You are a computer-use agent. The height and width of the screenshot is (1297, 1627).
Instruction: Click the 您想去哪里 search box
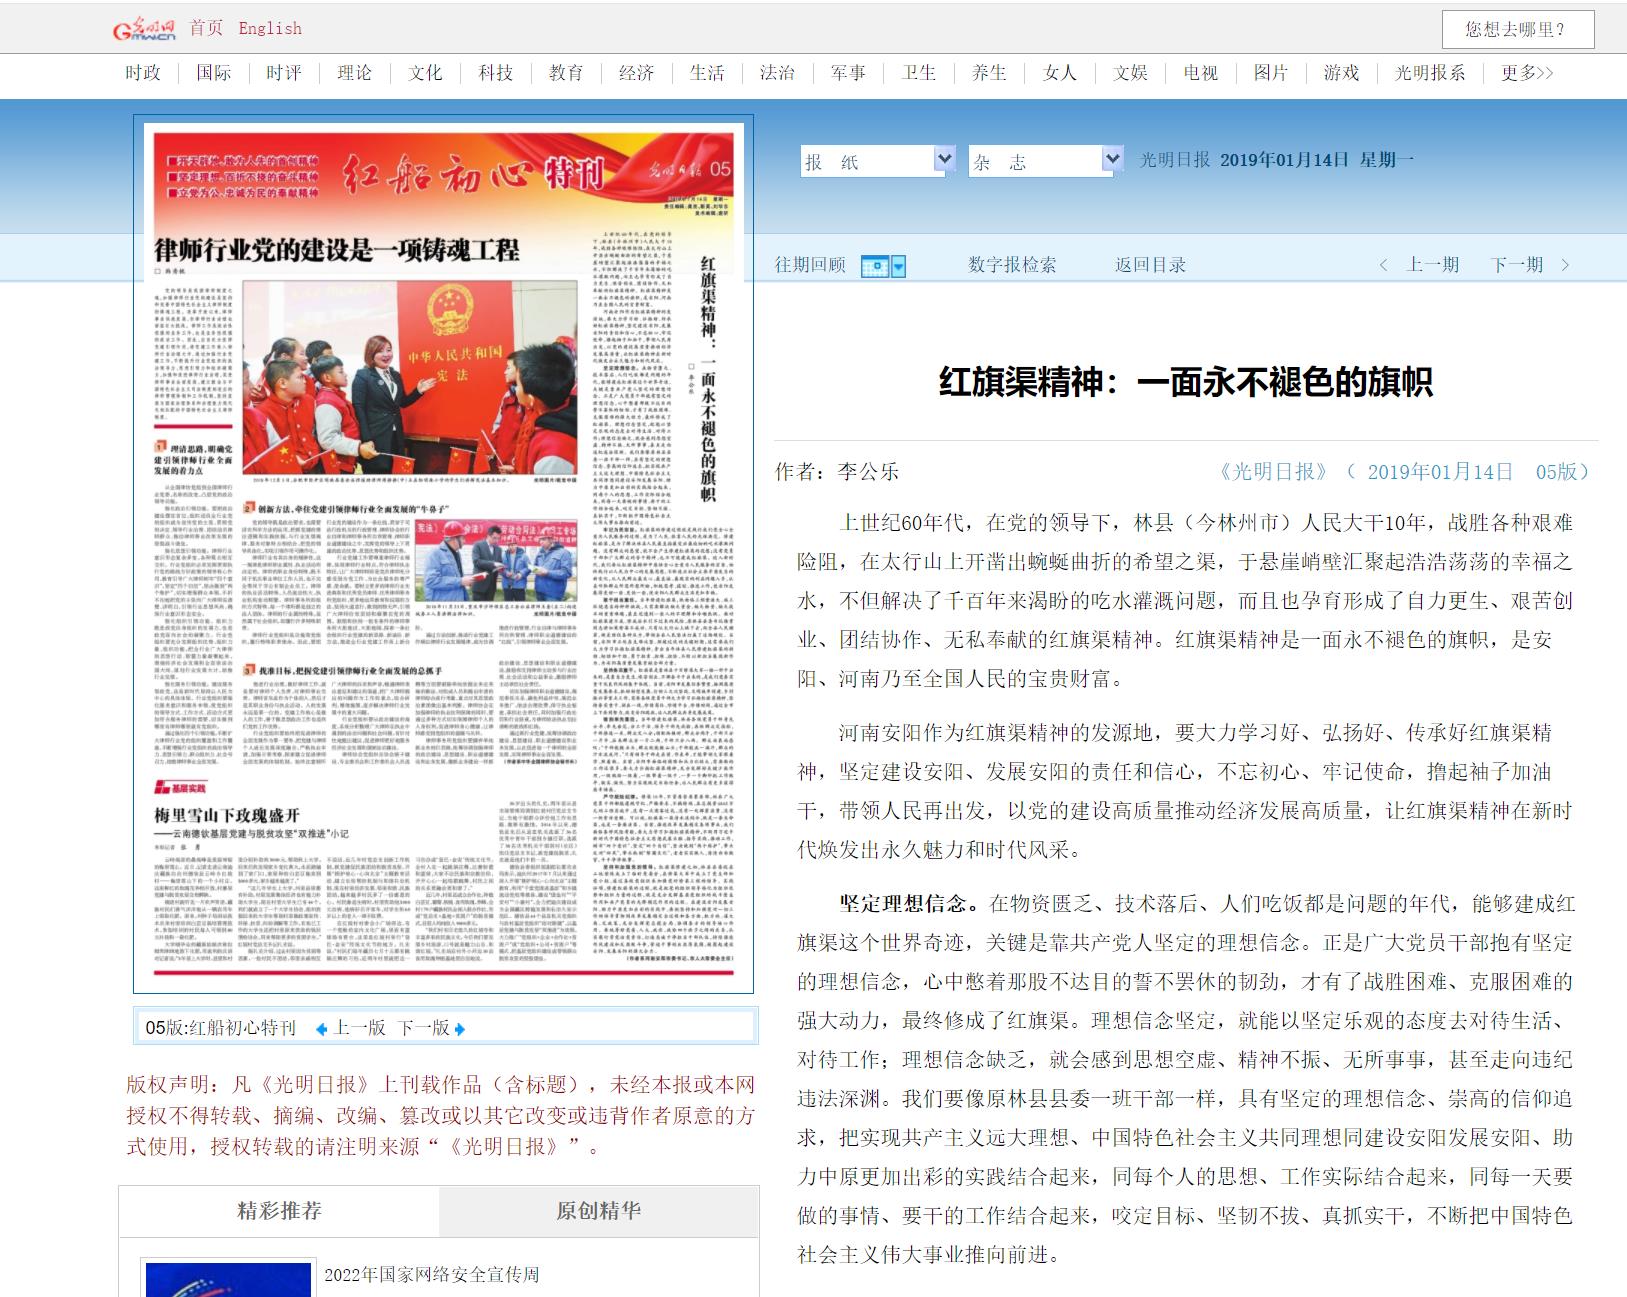click(1520, 30)
